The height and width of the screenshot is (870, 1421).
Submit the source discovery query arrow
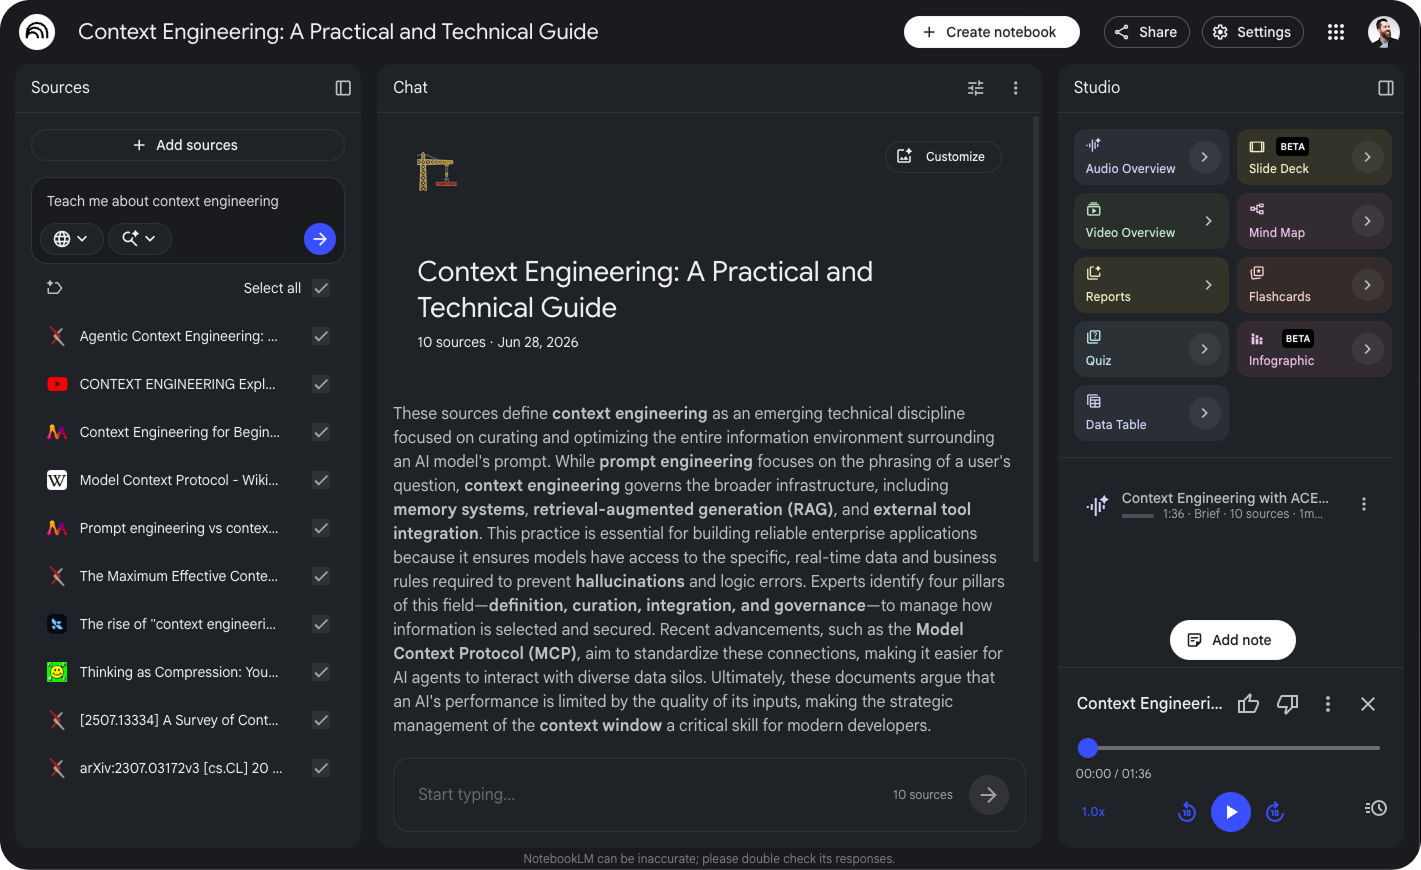(320, 239)
